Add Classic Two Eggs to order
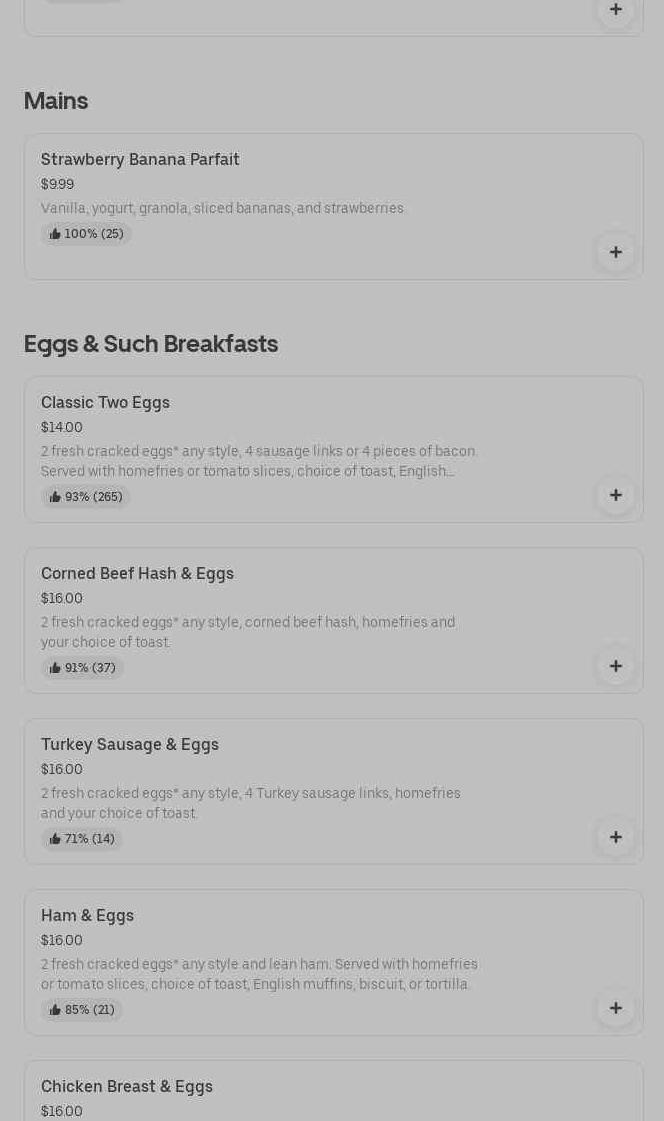The image size is (664, 1121). (615, 495)
